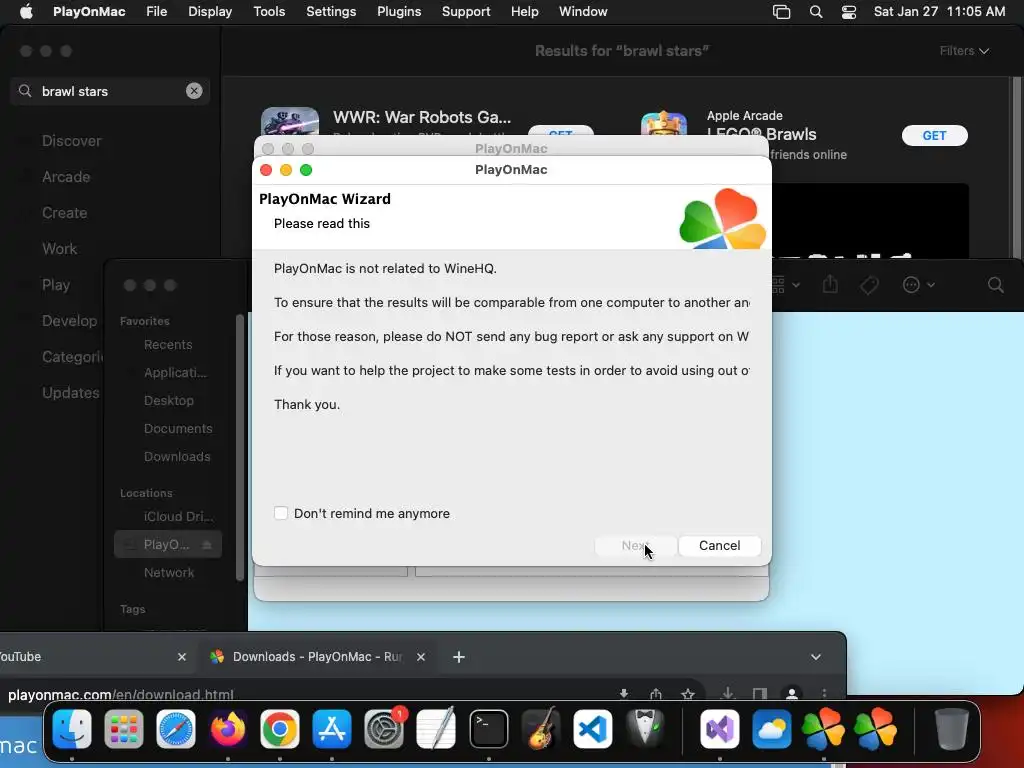Image resolution: width=1024 pixels, height=768 pixels.
Task: Open the Window menu
Action: (x=583, y=12)
